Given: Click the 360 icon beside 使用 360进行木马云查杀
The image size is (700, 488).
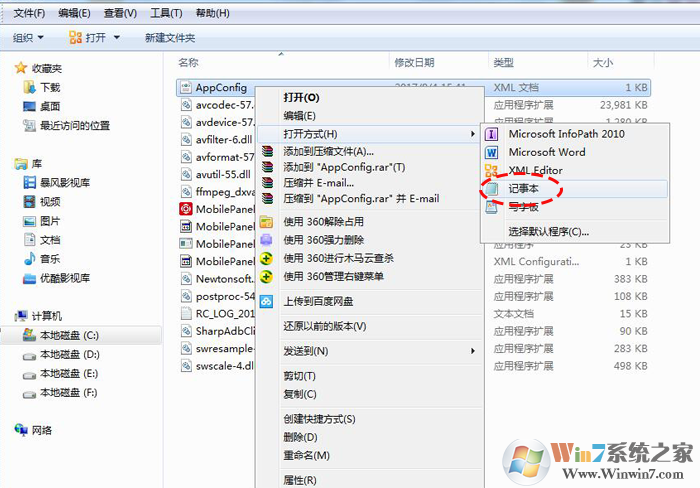Looking at the screenshot, I should tap(267, 259).
